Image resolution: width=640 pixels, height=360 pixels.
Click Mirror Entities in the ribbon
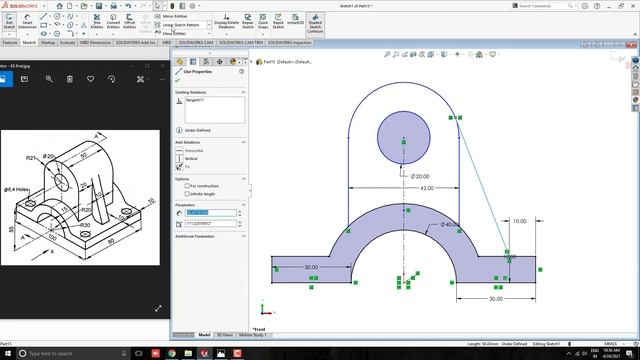point(171,16)
